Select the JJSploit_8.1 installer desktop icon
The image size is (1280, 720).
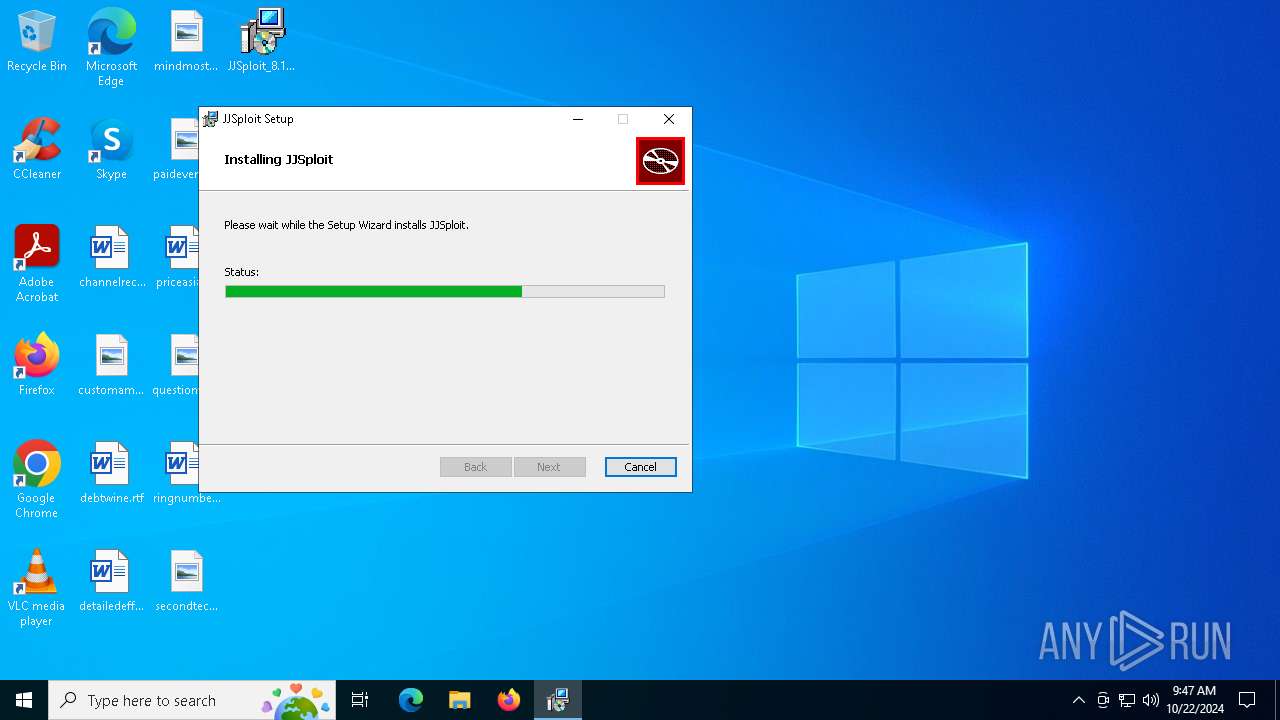[262, 41]
